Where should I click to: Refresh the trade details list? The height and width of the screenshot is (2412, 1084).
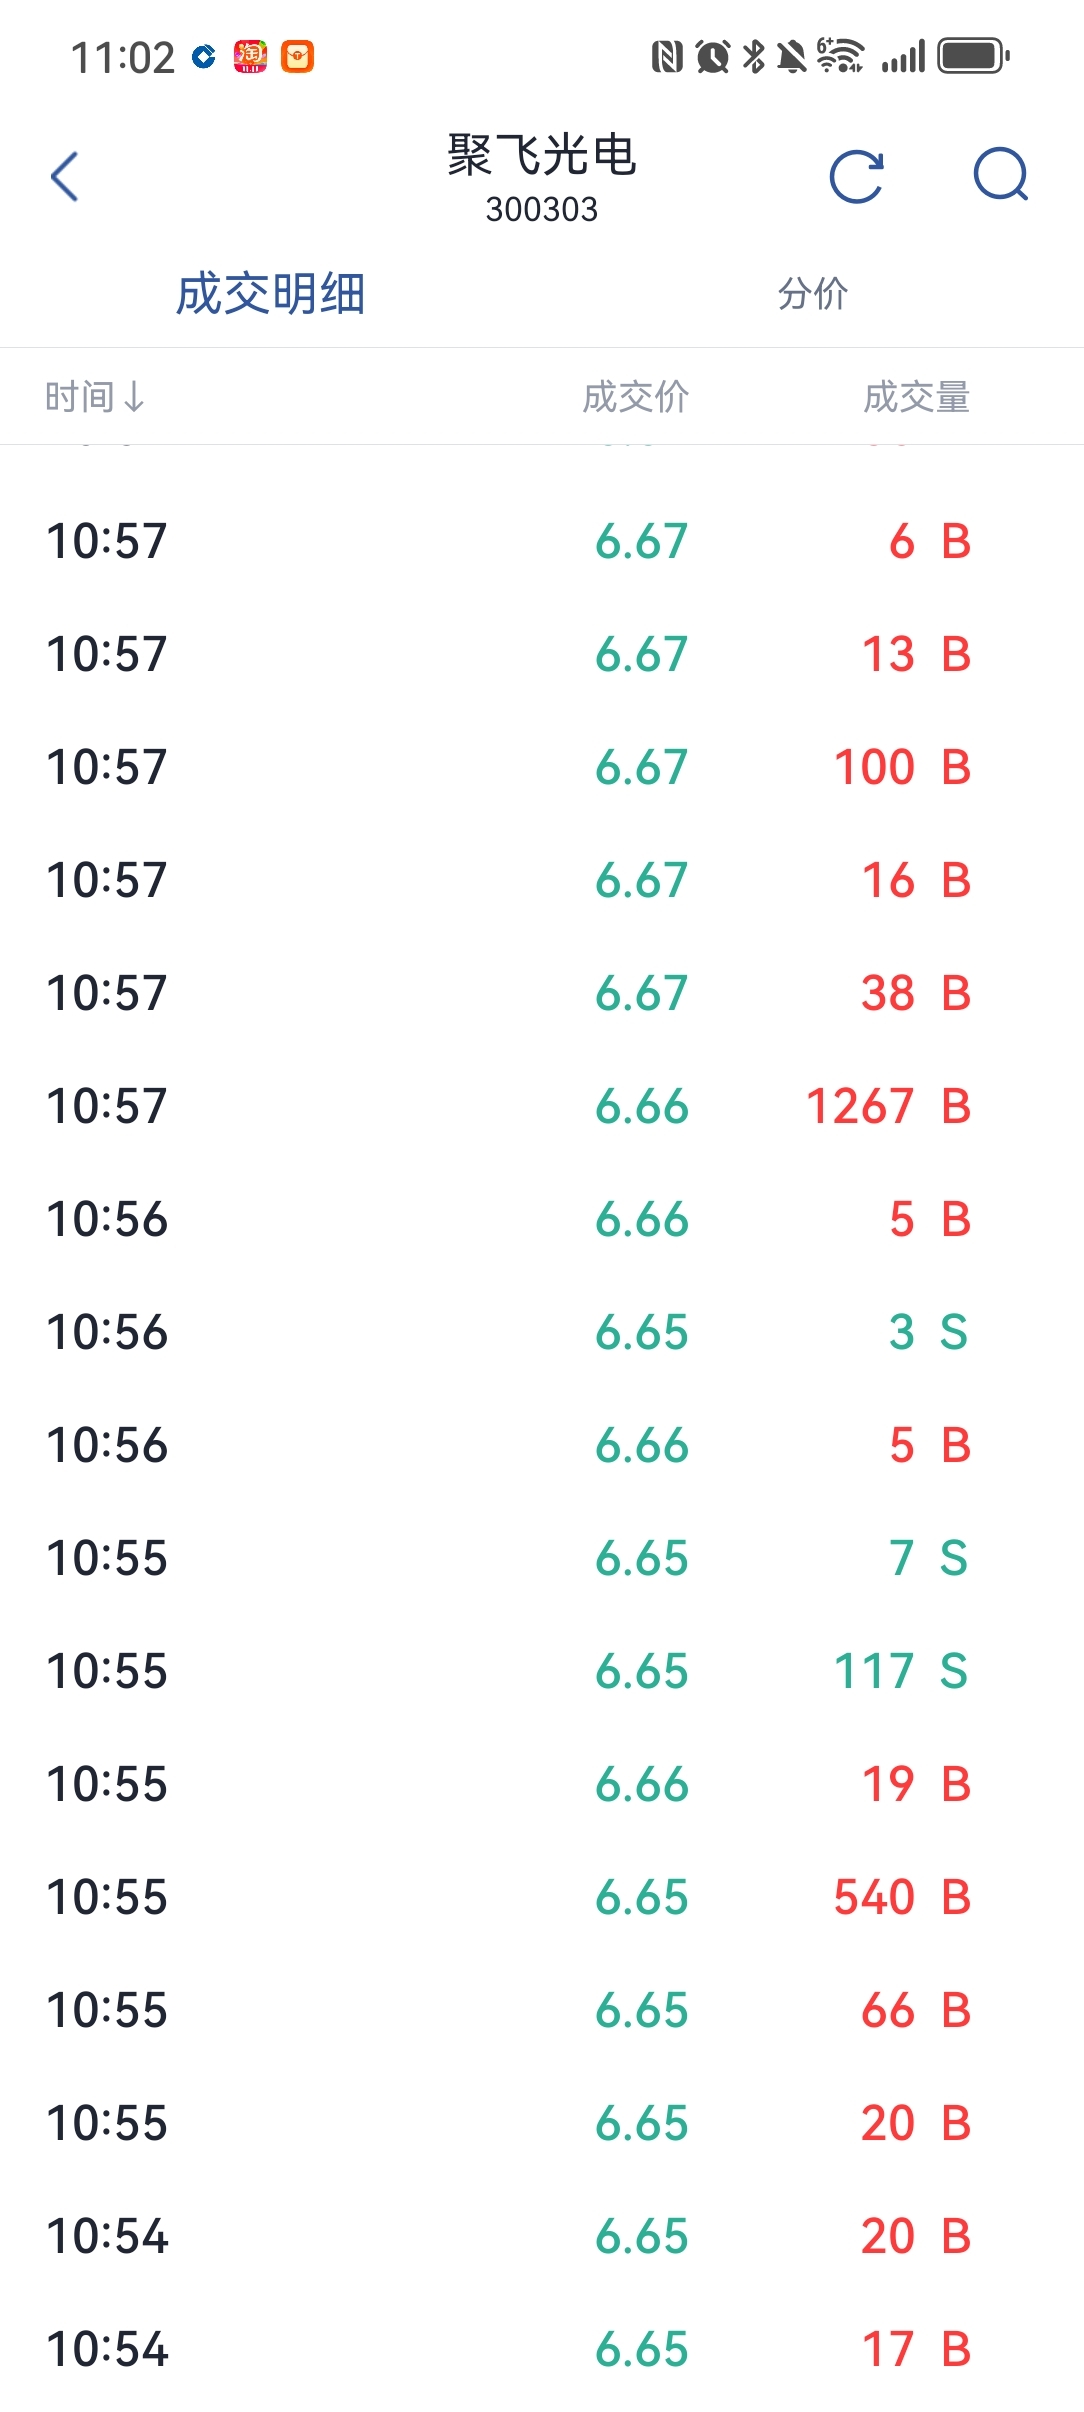point(857,177)
